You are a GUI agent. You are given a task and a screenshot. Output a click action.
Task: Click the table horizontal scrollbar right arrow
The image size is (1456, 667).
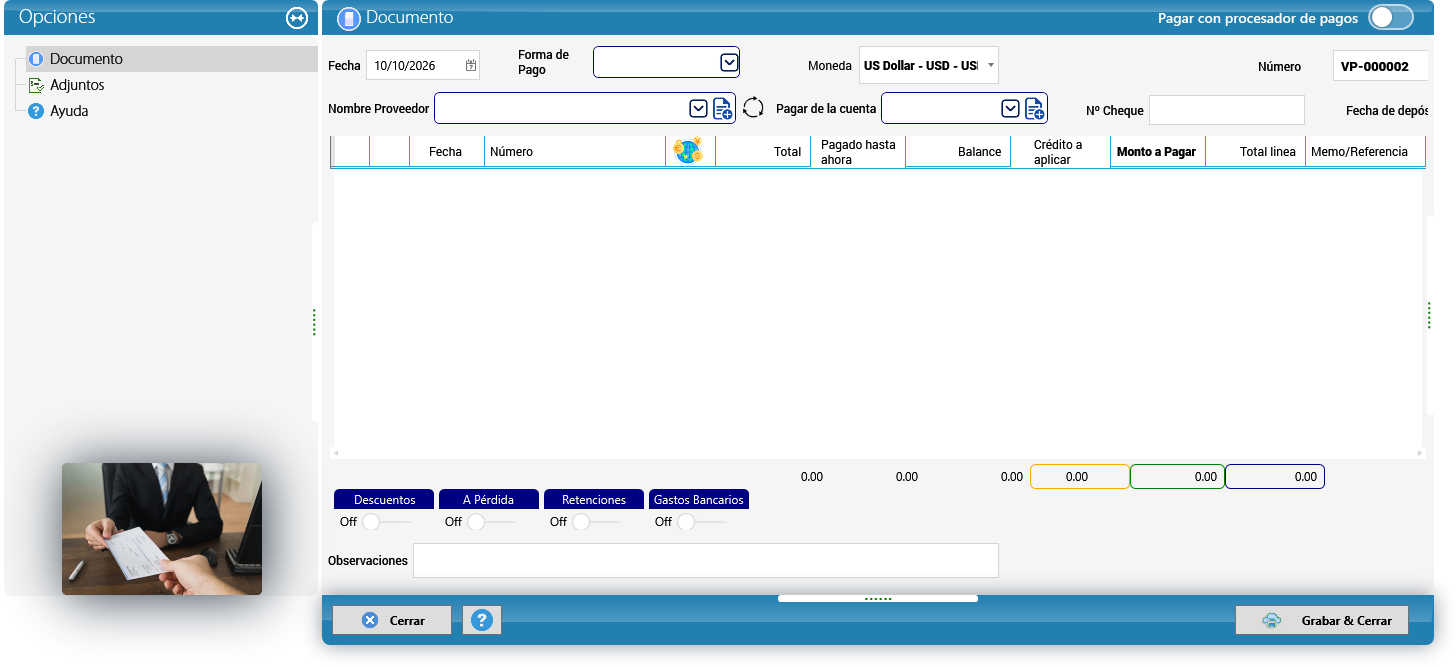coord(1419,453)
